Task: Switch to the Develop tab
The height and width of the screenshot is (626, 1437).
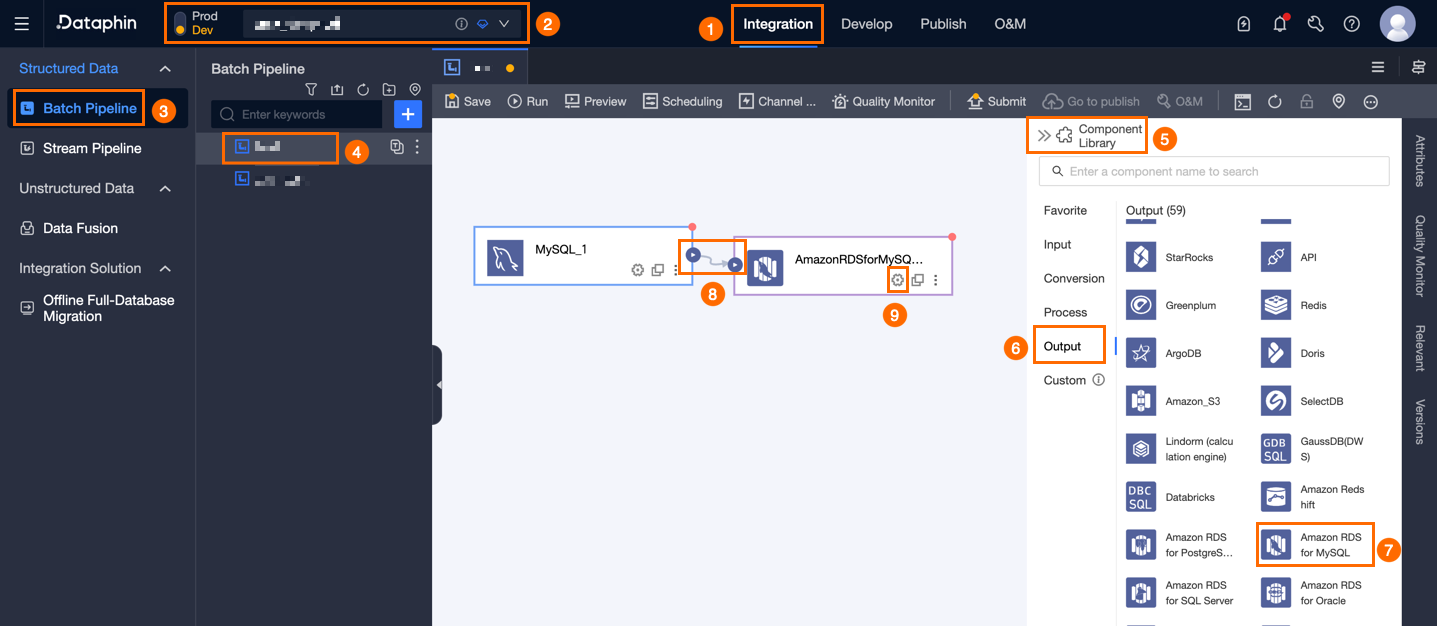Action: pyautogui.click(x=866, y=24)
